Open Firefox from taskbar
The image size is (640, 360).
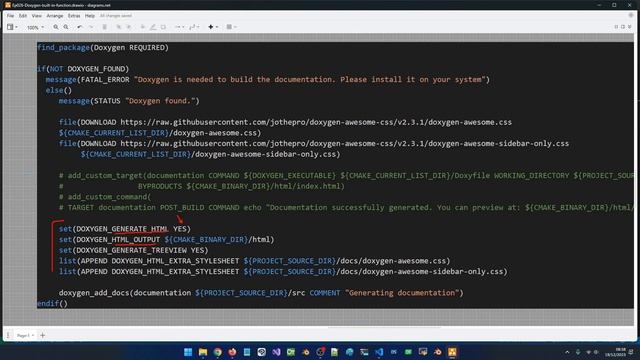point(232,352)
